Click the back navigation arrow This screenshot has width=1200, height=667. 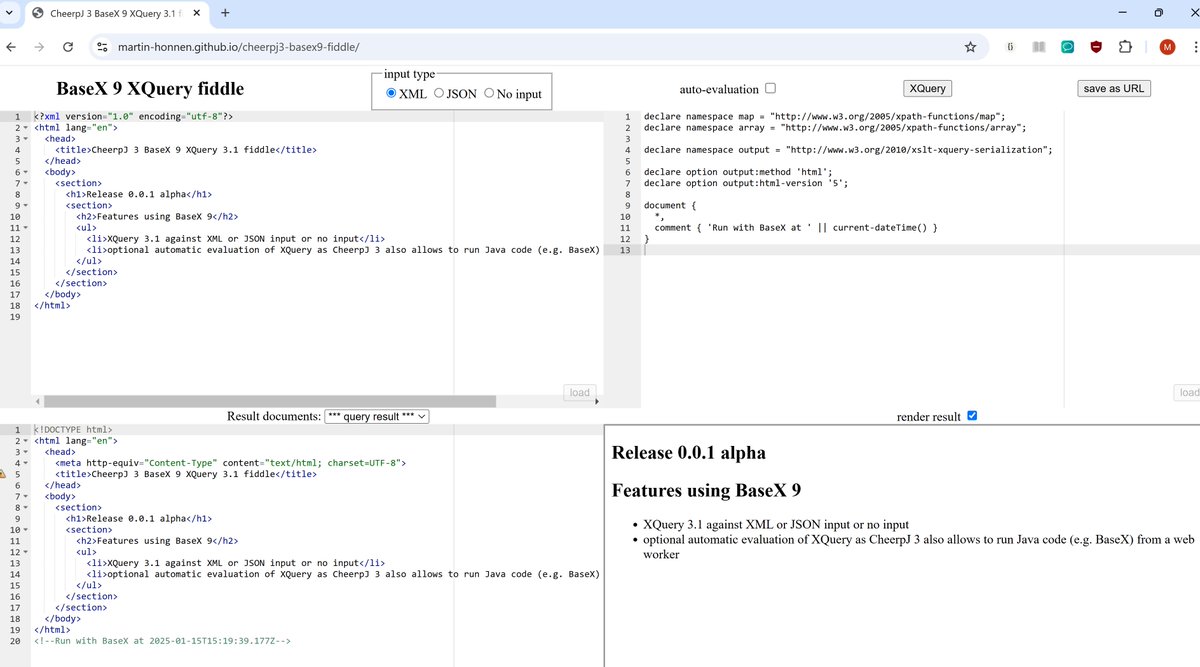click(11, 46)
